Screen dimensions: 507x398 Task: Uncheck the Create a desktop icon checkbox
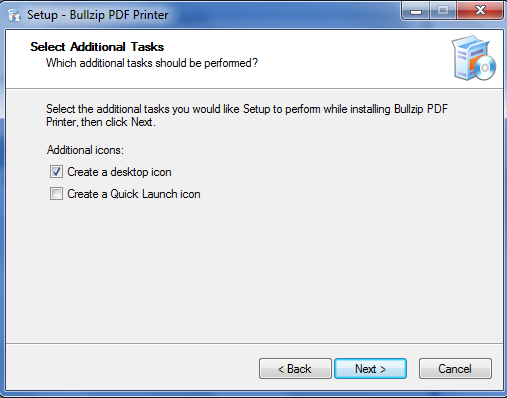(x=56, y=172)
